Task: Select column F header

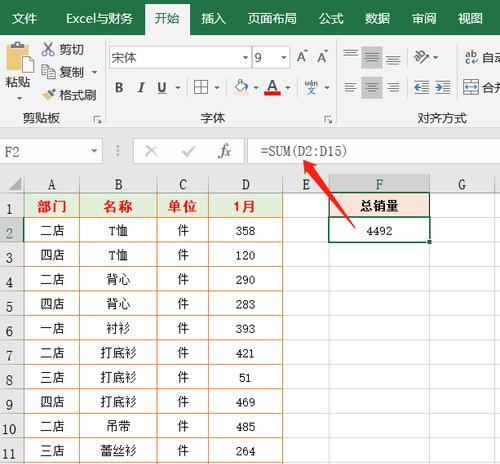Action: [379, 184]
